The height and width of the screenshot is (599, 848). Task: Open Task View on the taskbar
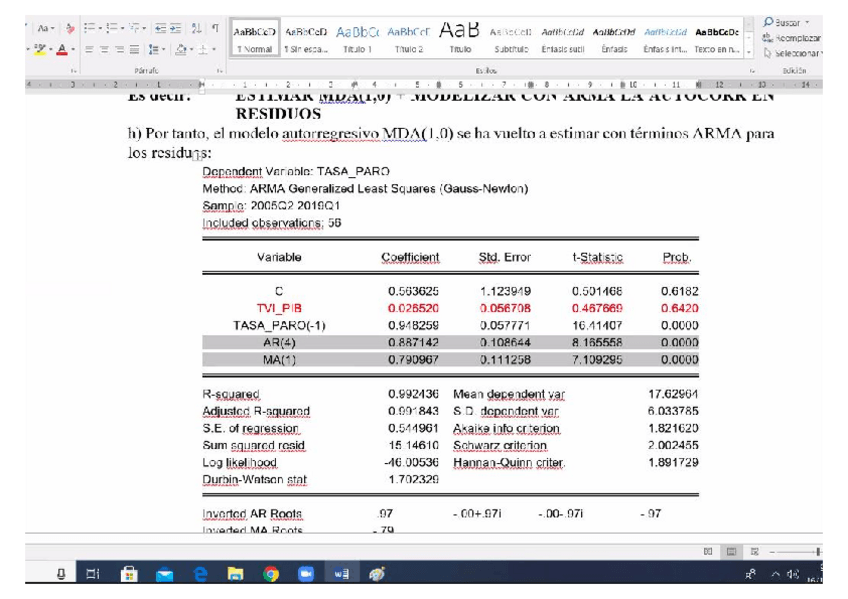point(93,574)
